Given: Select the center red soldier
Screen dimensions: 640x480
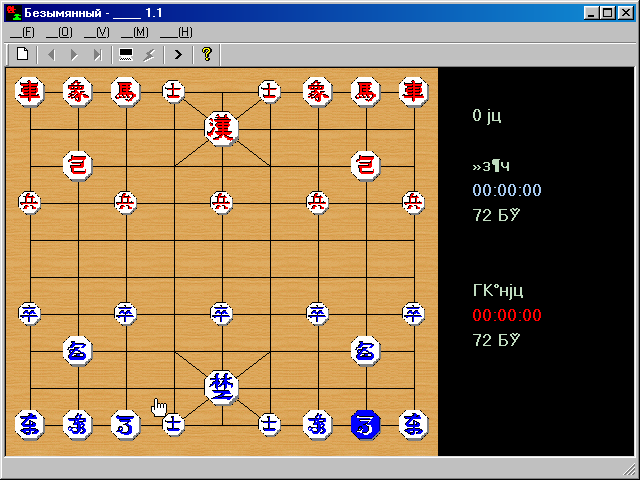Looking at the screenshot, I should [222, 203].
